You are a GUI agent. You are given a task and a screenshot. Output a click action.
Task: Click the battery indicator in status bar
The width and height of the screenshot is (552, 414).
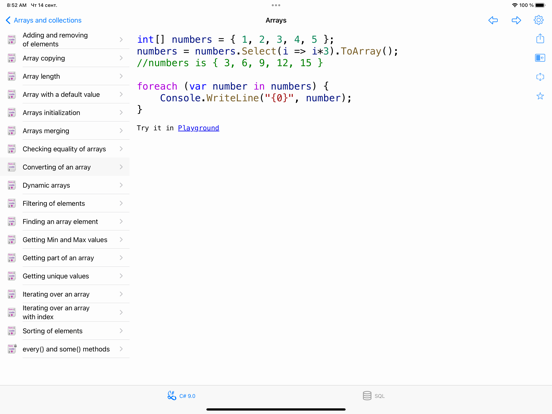click(540, 5)
